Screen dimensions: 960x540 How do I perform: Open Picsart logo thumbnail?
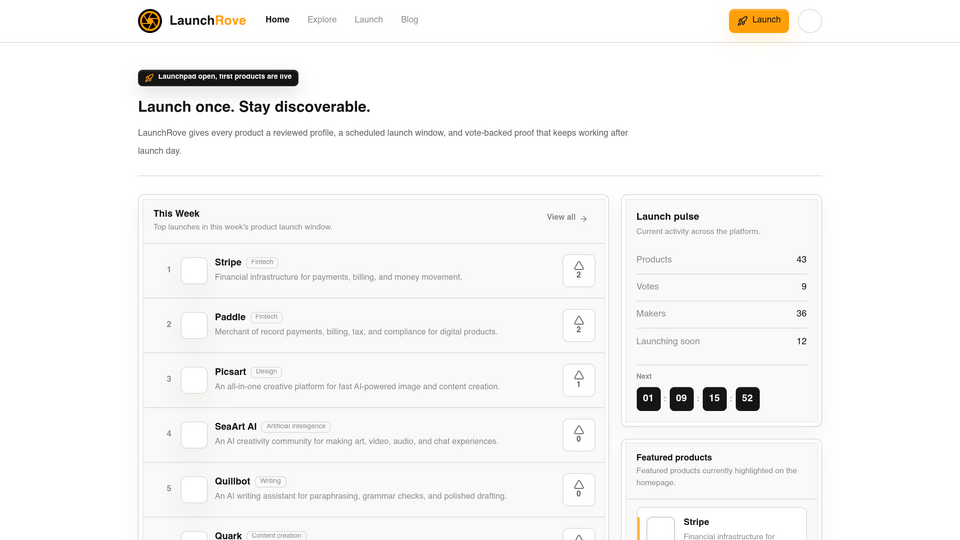194,380
